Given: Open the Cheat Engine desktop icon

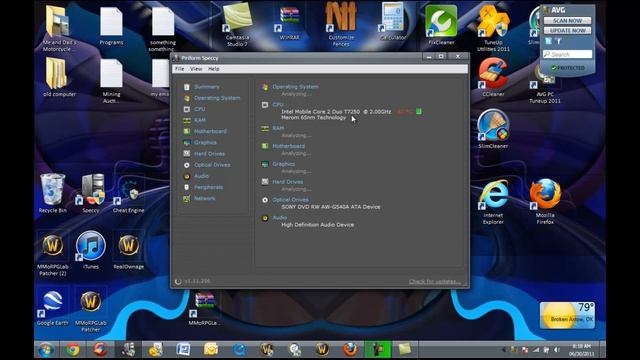Looking at the screenshot, I should [x=129, y=193].
